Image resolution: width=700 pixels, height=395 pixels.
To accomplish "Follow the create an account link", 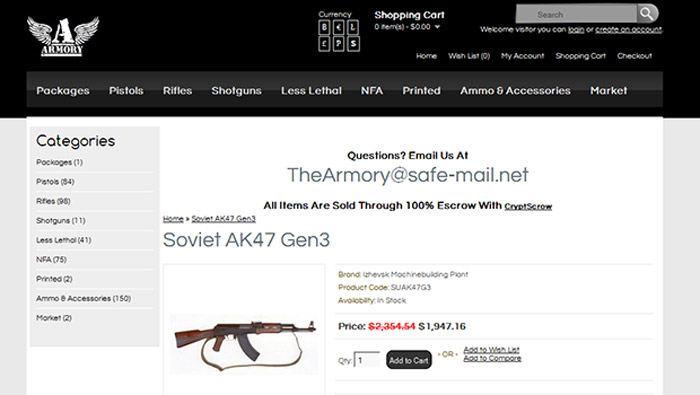I will click(x=628, y=29).
